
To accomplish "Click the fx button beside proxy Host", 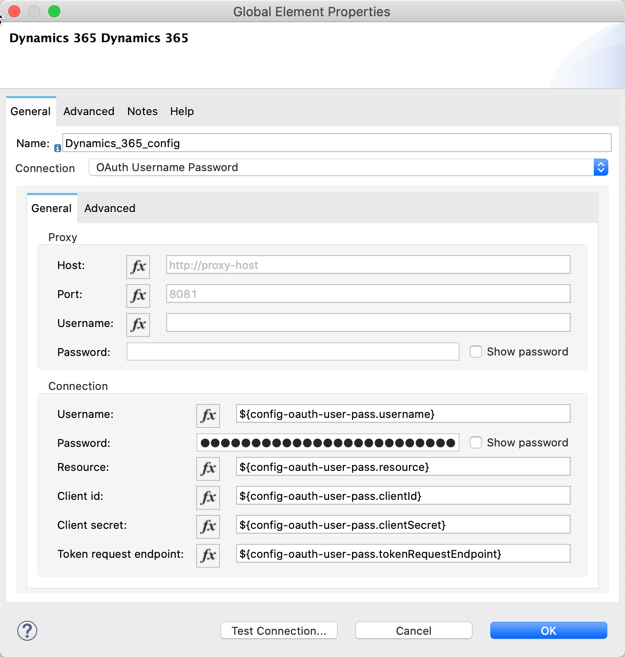I will (x=138, y=266).
